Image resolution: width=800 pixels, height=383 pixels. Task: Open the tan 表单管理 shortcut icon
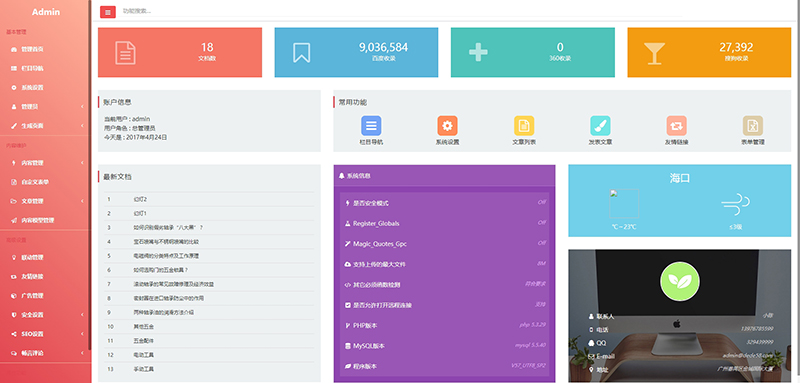point(753,125)
